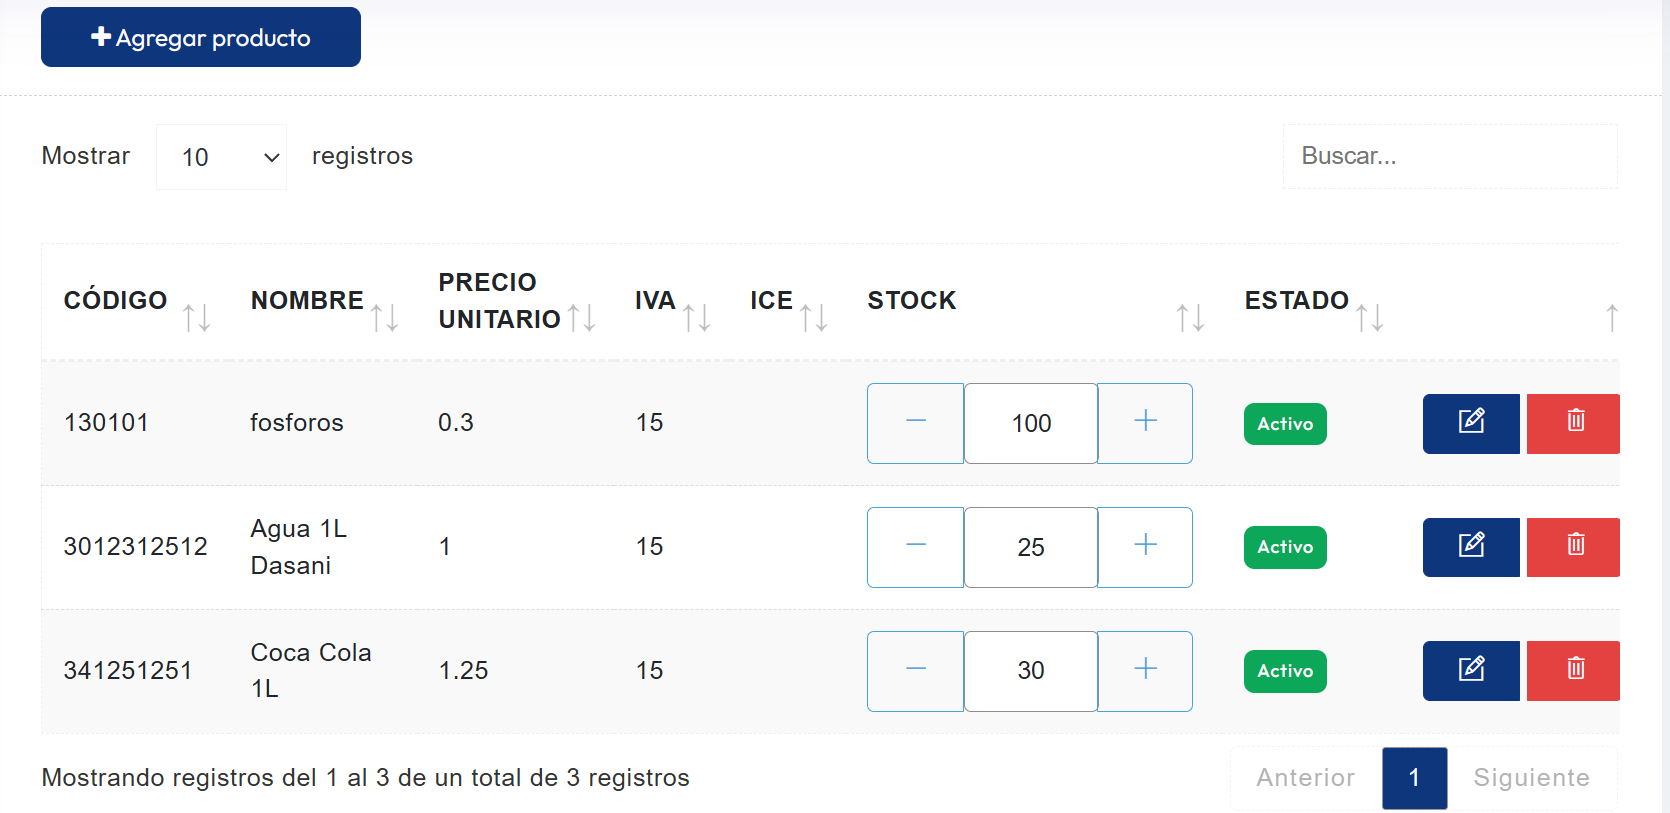Edit the Coca Cola 1L product
Screen dimensions: 1670x813
tap(1471, 671)
